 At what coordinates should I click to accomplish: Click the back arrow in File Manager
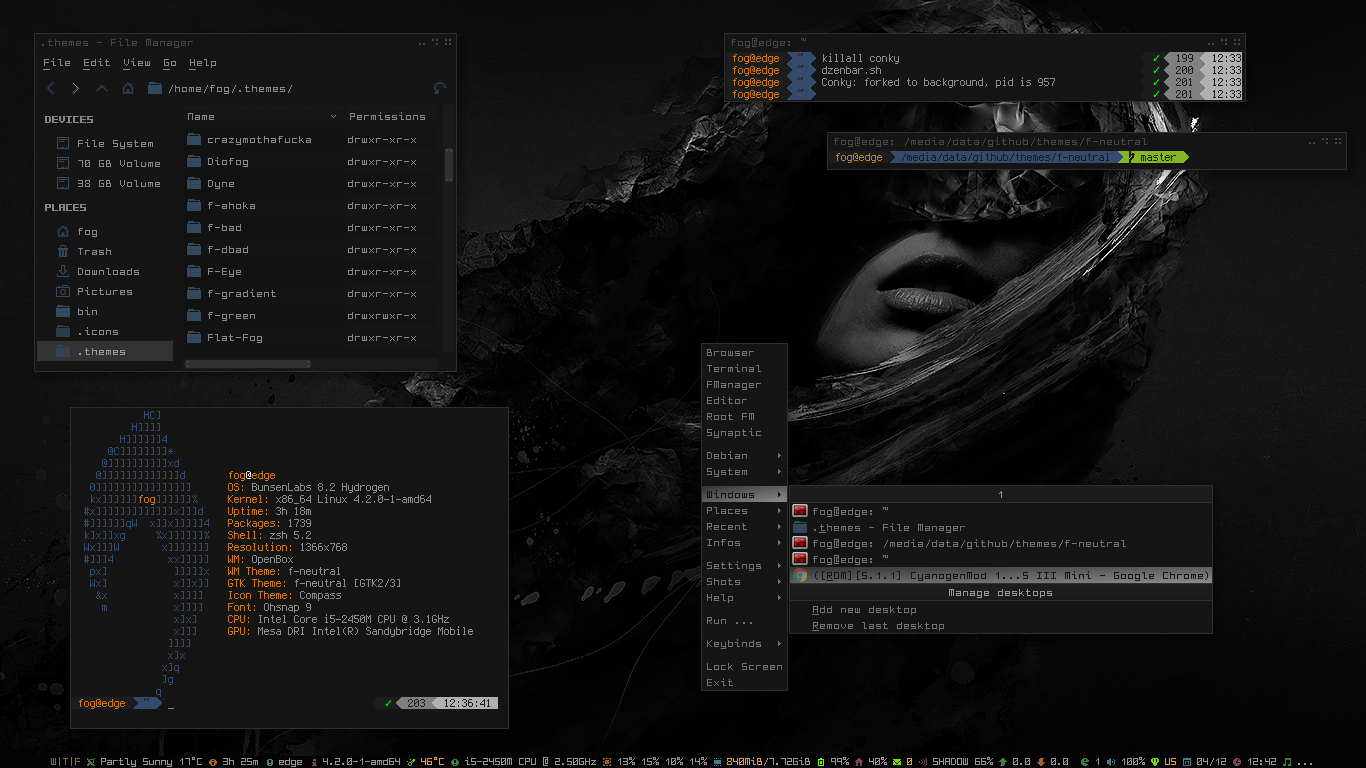[52, 89]
